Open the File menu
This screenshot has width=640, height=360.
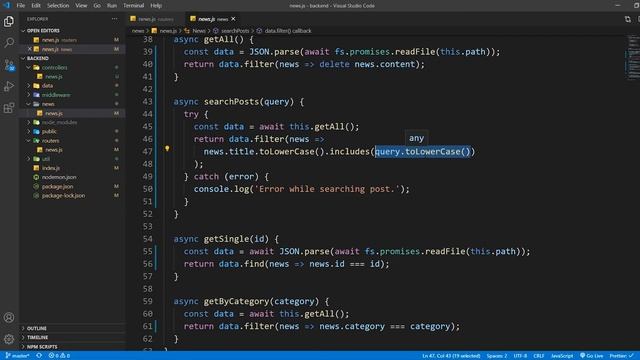(x=20, y=5)
